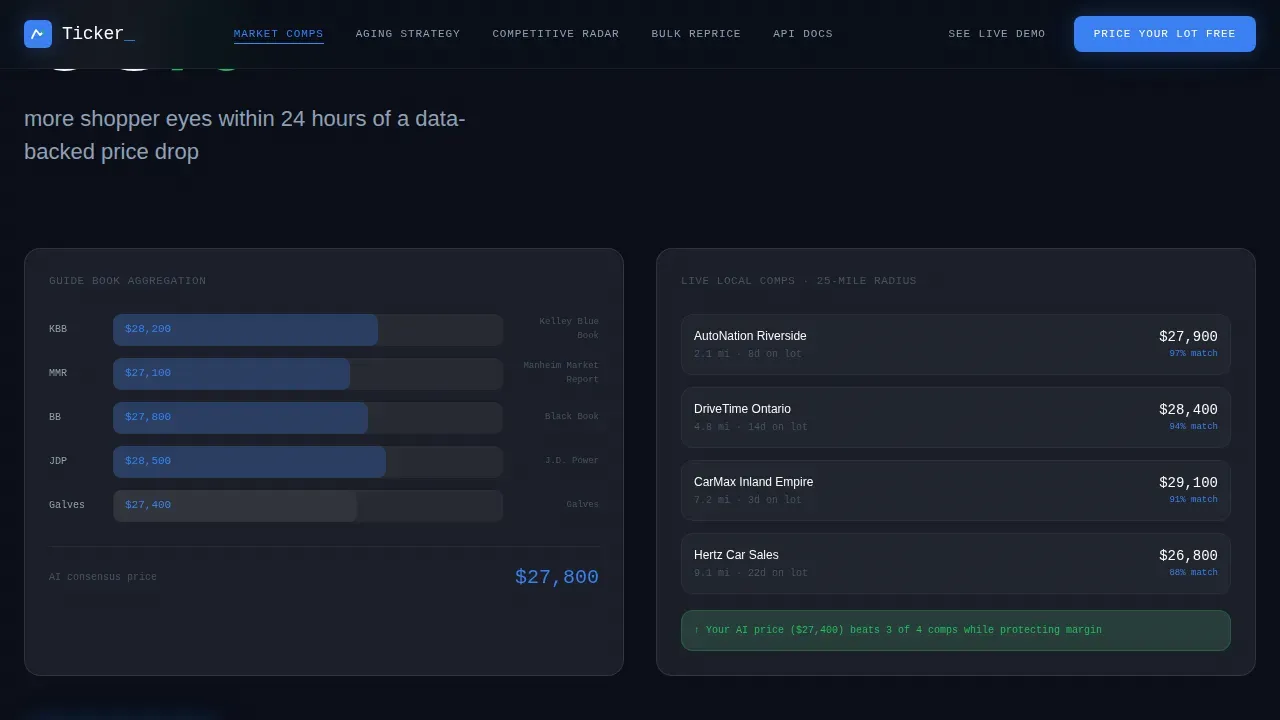1280x720 pixels.
Task: Click the $27,900 AutoNation price
Action: [x=1188, y=337]
